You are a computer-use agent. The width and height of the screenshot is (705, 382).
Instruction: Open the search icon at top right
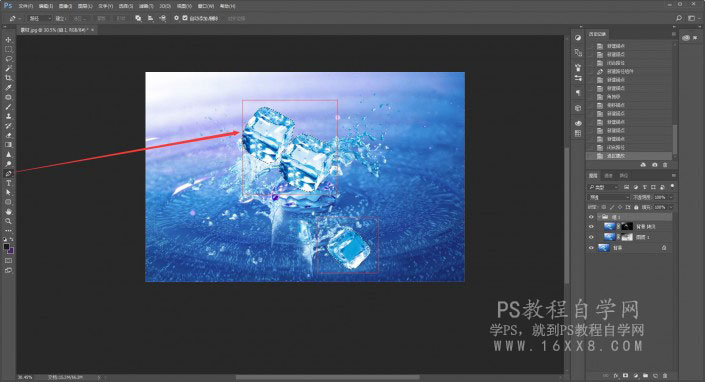coord(678,18)
